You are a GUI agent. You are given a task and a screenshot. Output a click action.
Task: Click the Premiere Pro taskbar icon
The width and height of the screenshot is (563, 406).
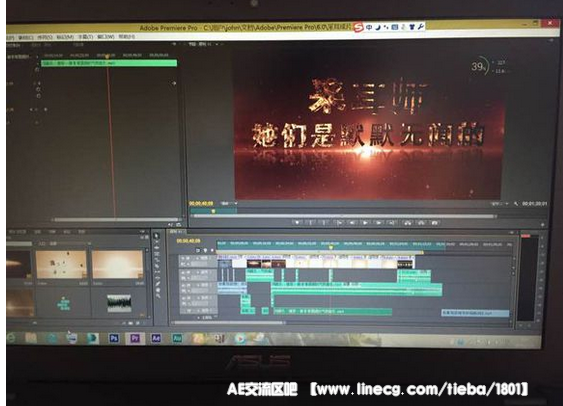pos(135,338)
